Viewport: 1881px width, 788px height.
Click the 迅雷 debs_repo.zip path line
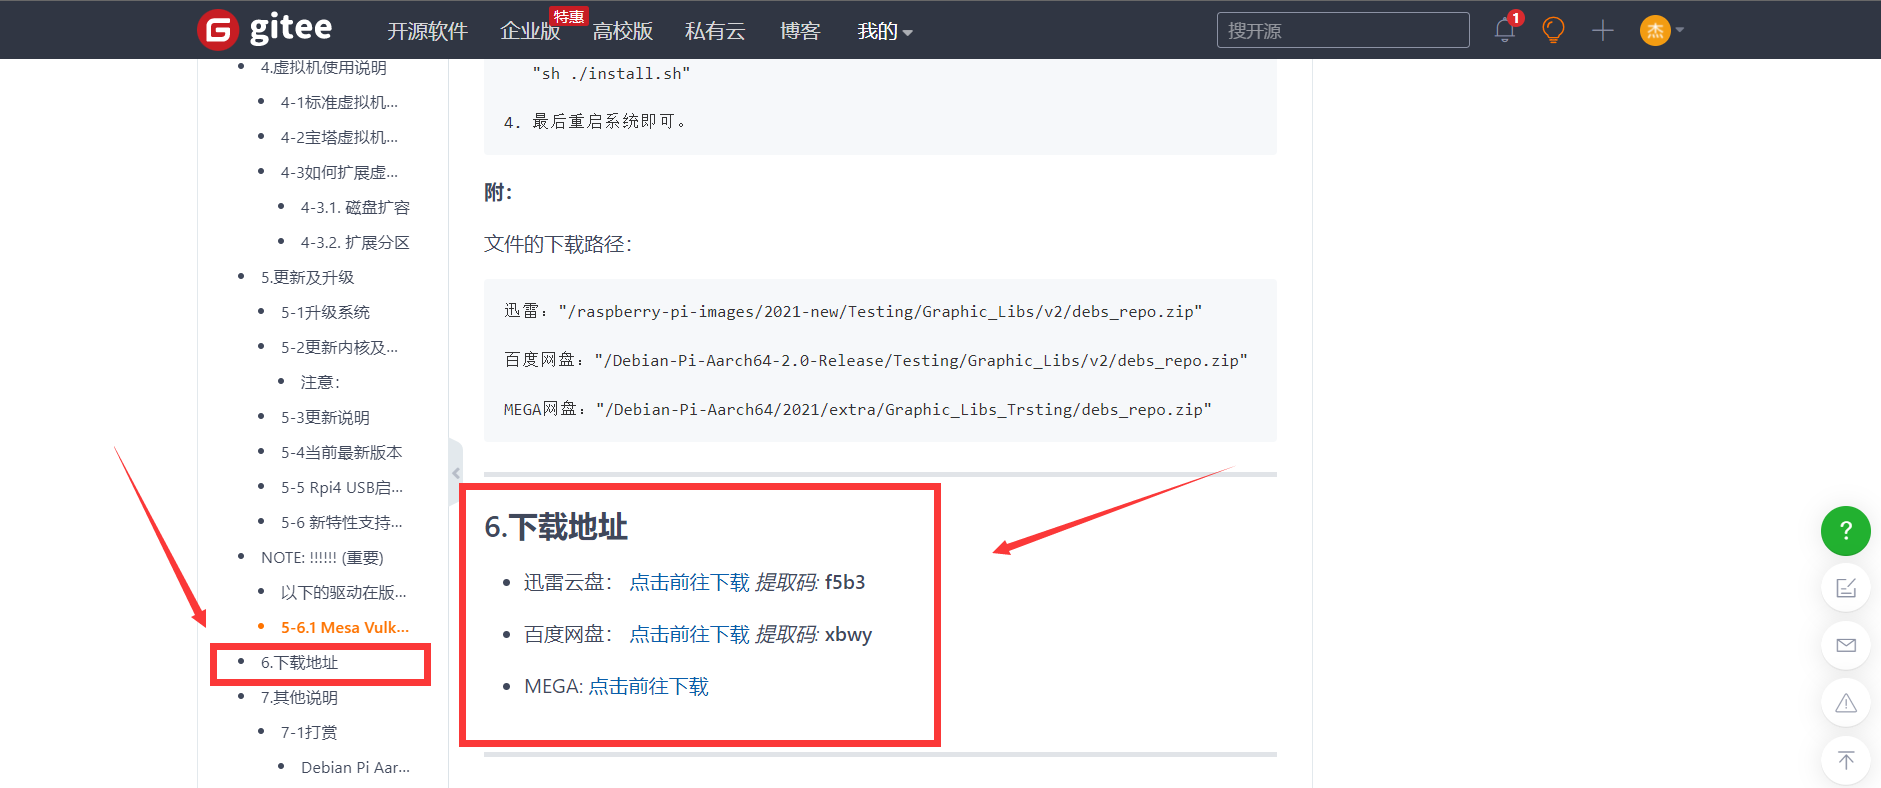[853, 311]
